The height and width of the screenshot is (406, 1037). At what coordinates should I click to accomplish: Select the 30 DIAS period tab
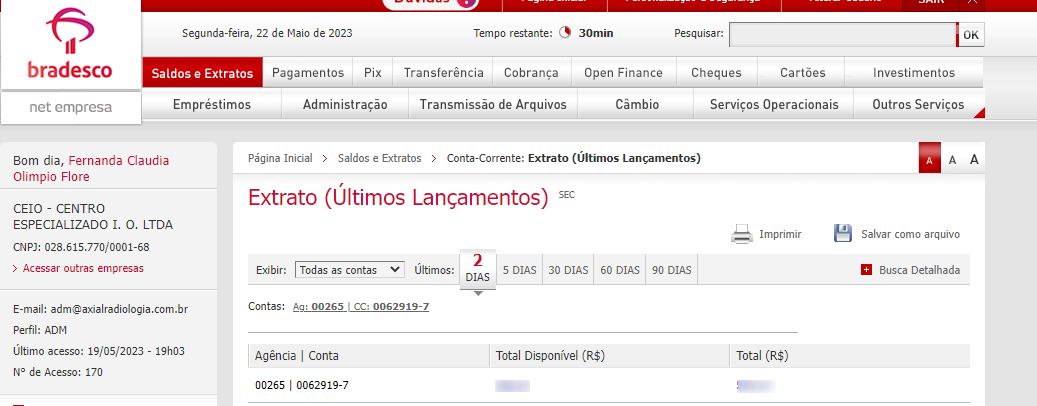(x=568, y=270)
